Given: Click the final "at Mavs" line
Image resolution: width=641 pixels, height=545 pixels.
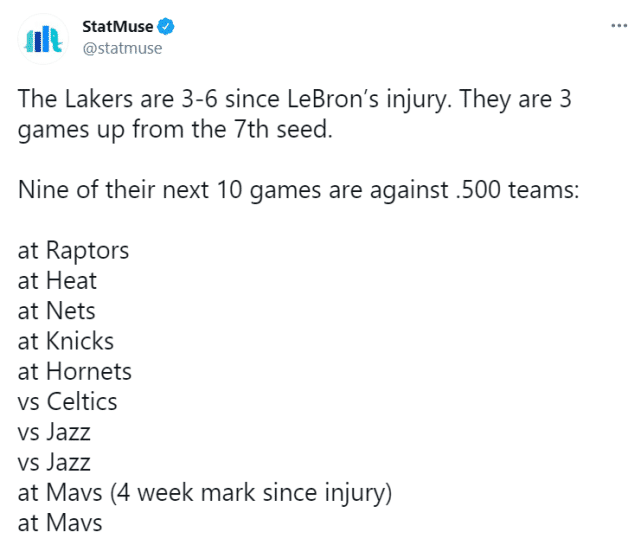Looking at the screenshot, I should (59, 522).
